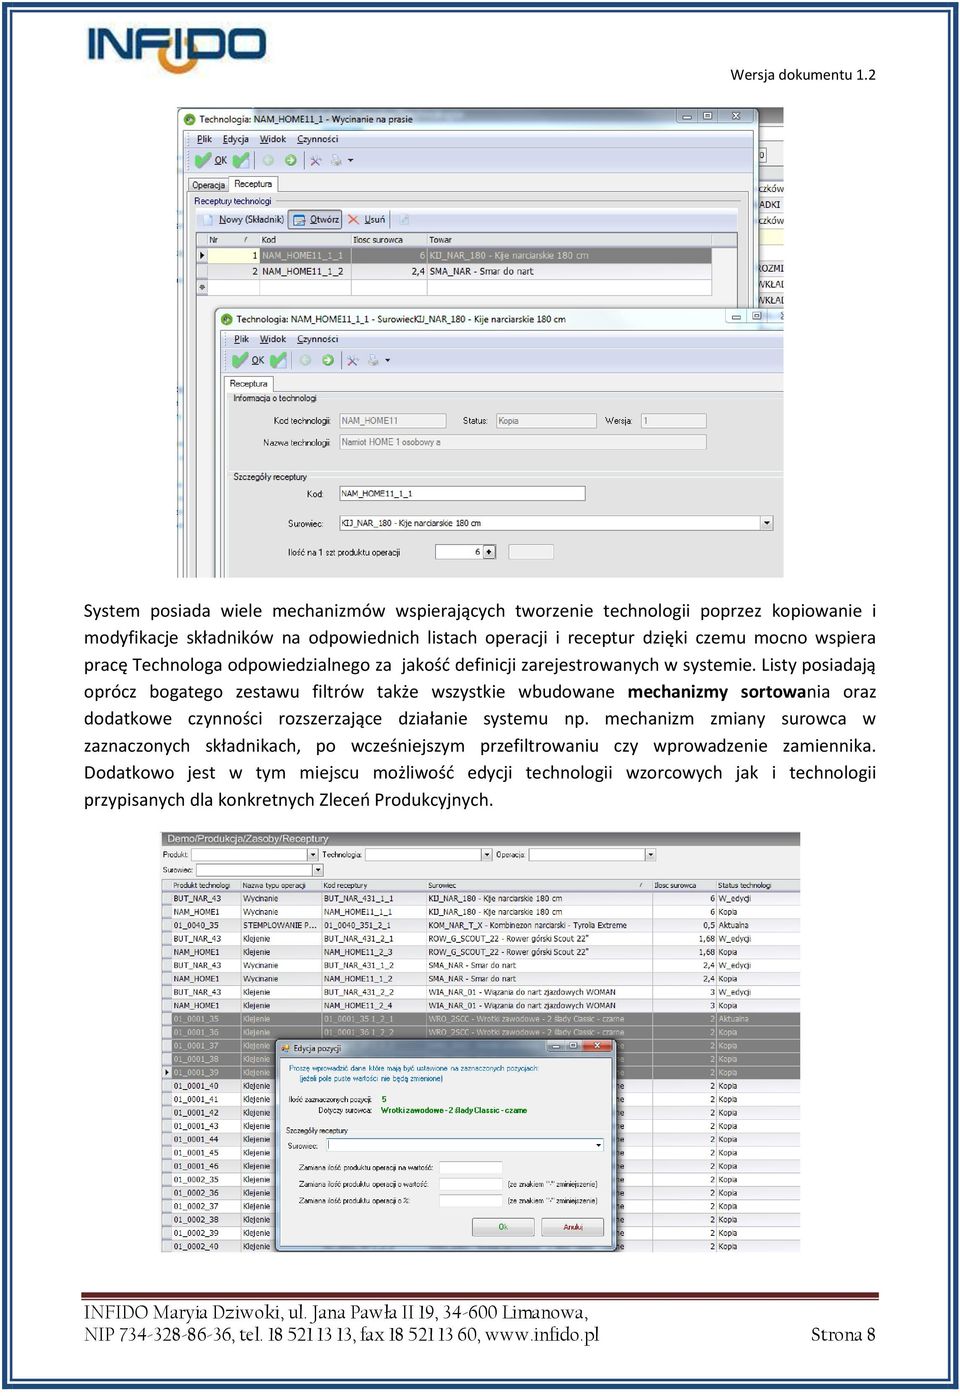Image resolution: width=960 pixels, height=1396 pixels.
Task: Click field Zamiana ilość produktu operacji o wartość
Action: tap(470, 1184)
